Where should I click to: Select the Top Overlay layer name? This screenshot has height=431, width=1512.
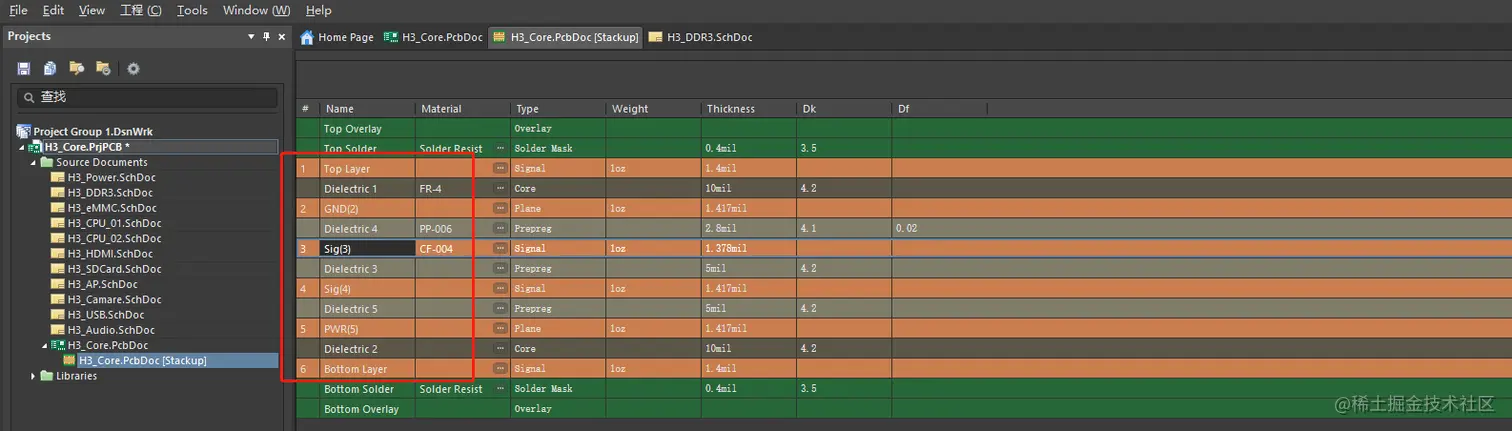click(353, 129)
